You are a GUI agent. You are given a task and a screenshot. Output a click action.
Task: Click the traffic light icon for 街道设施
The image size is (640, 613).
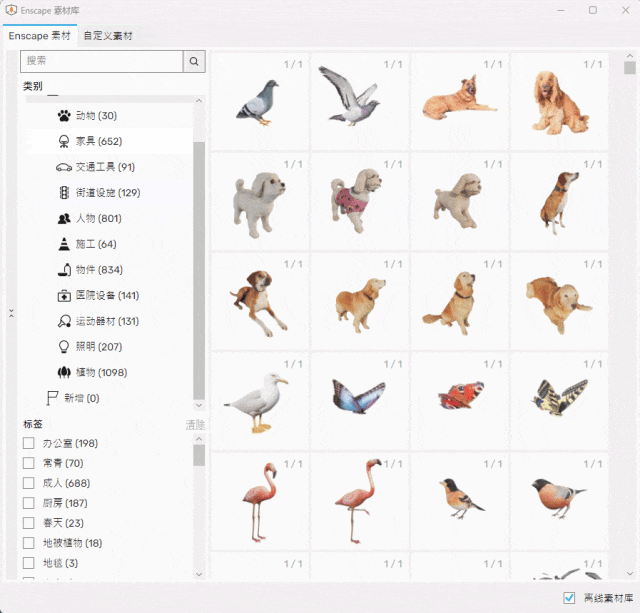pyautogui.click(x=64, y=193)
